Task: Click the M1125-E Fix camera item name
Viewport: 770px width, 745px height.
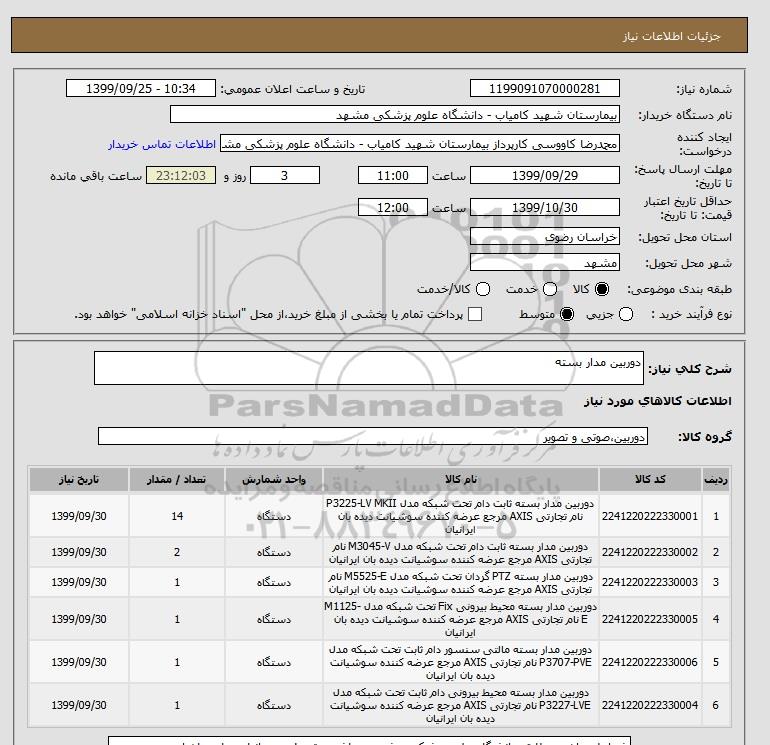Action: point(461,620)
